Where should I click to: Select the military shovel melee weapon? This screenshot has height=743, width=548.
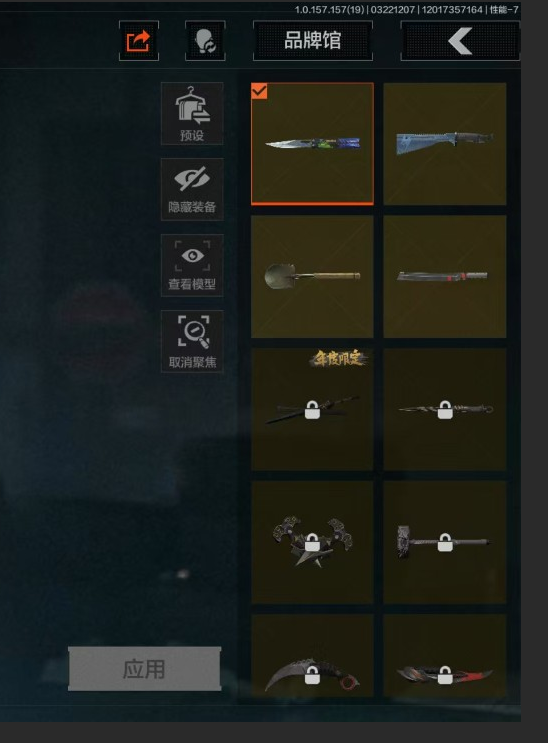click(x=312, y=277)
